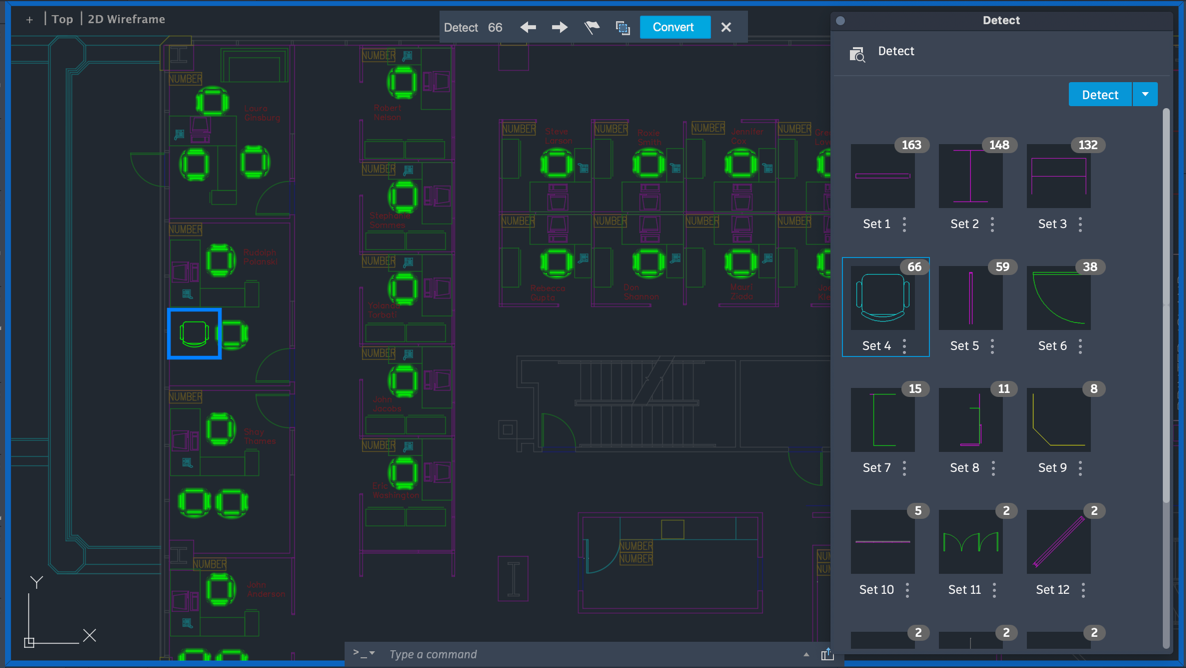Open the 2D Wireframe visual style menu

126,19
